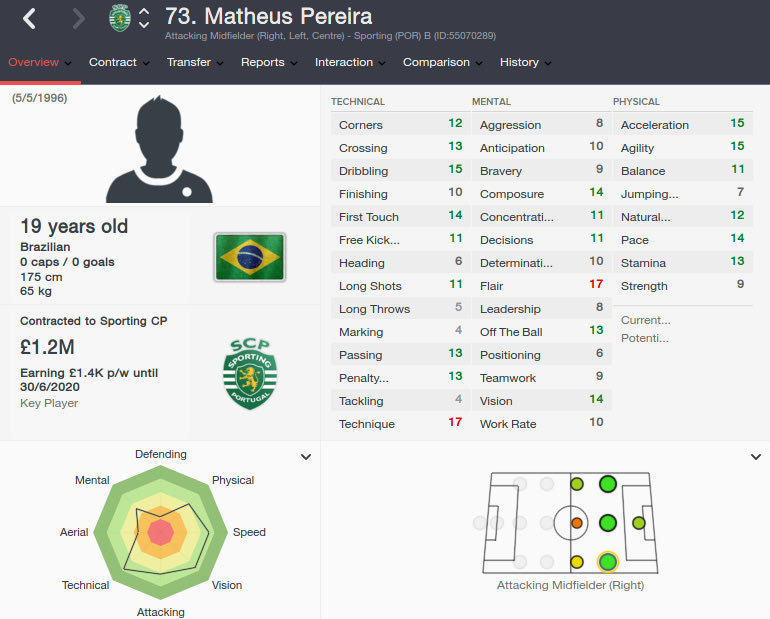Select the yellow right midfield position dot

coord(576,561)
